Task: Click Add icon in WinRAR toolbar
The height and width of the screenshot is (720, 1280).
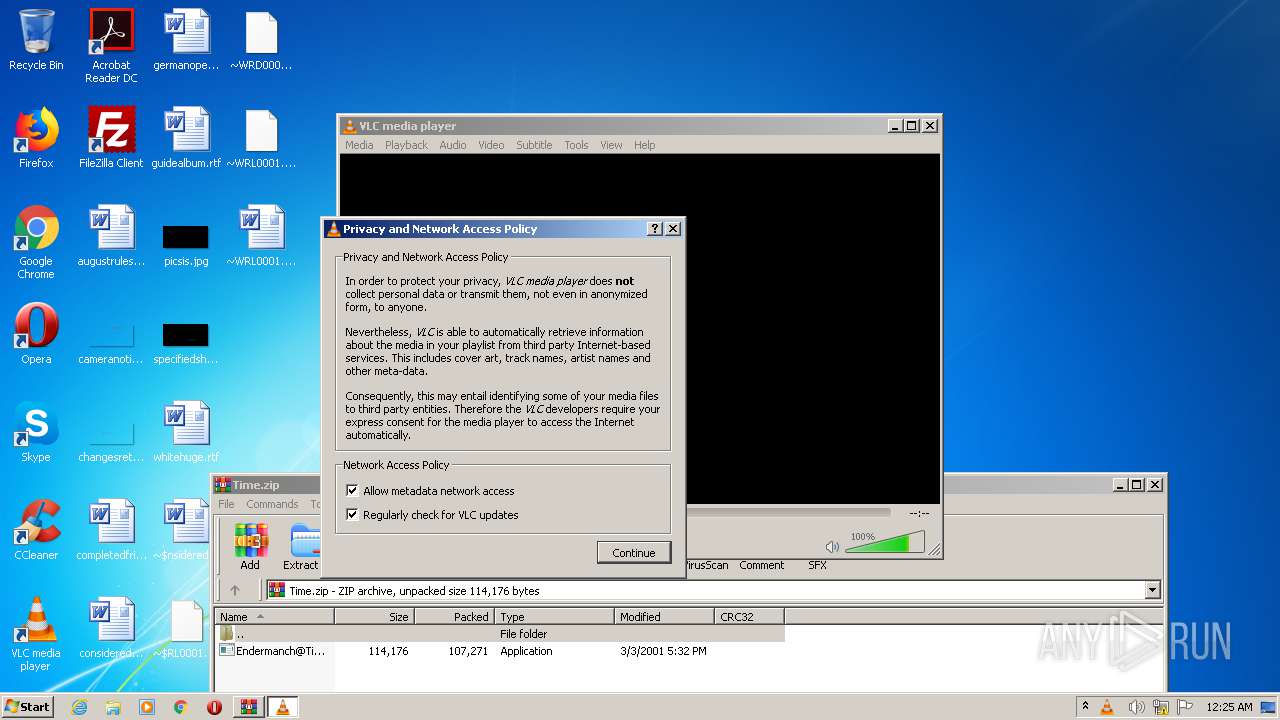Action: pos(250,547)
